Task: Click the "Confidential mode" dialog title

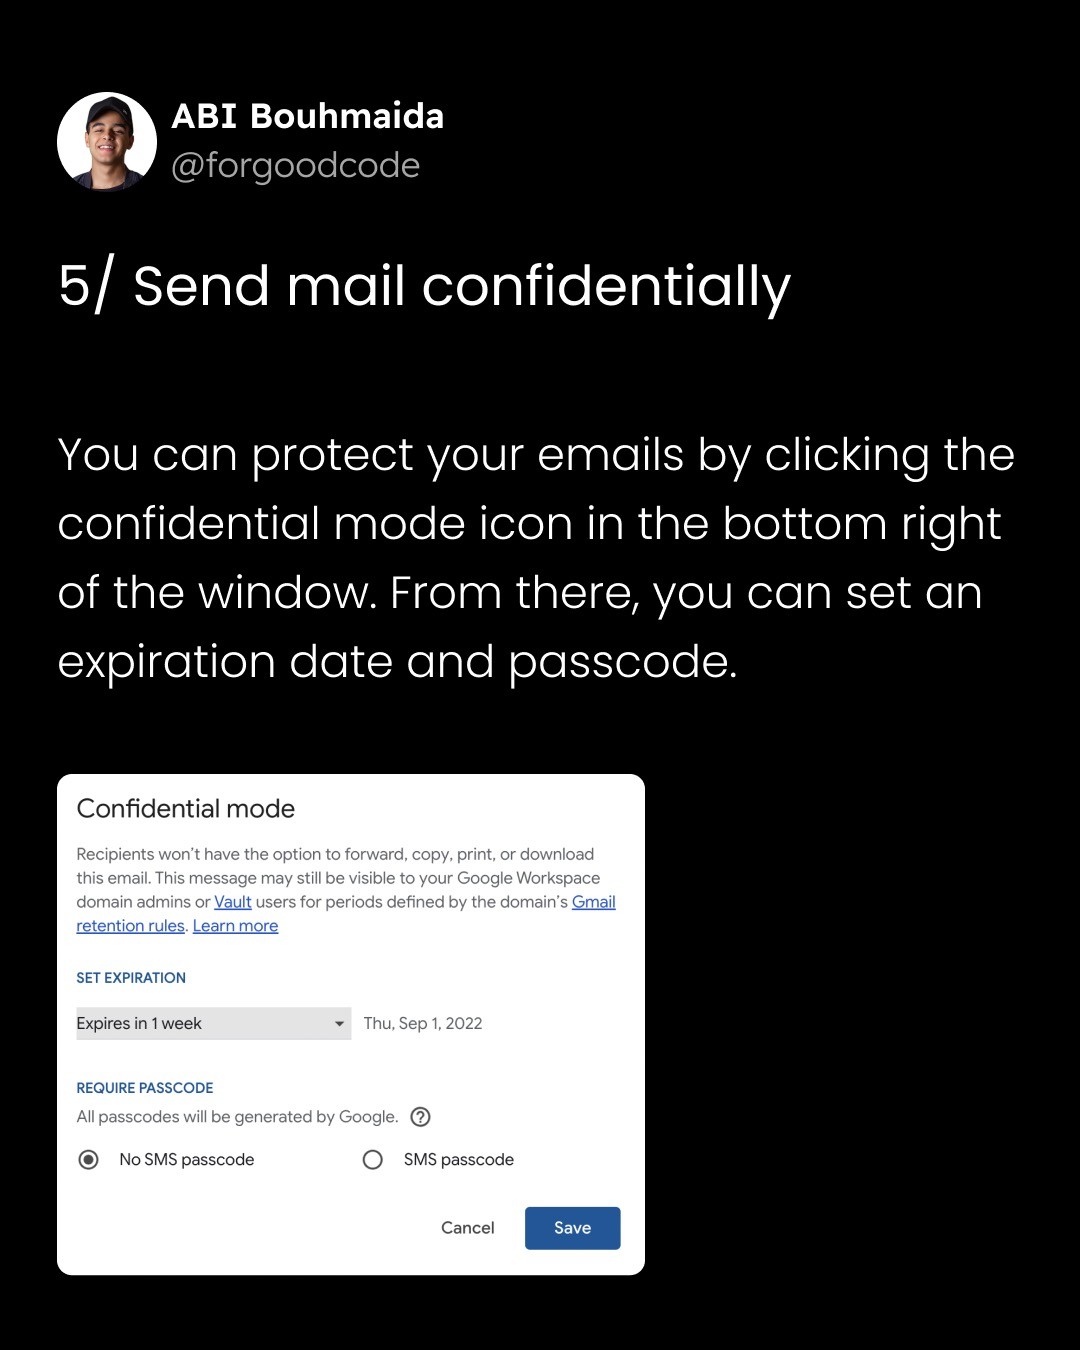Action: click(x=186, y=809)
